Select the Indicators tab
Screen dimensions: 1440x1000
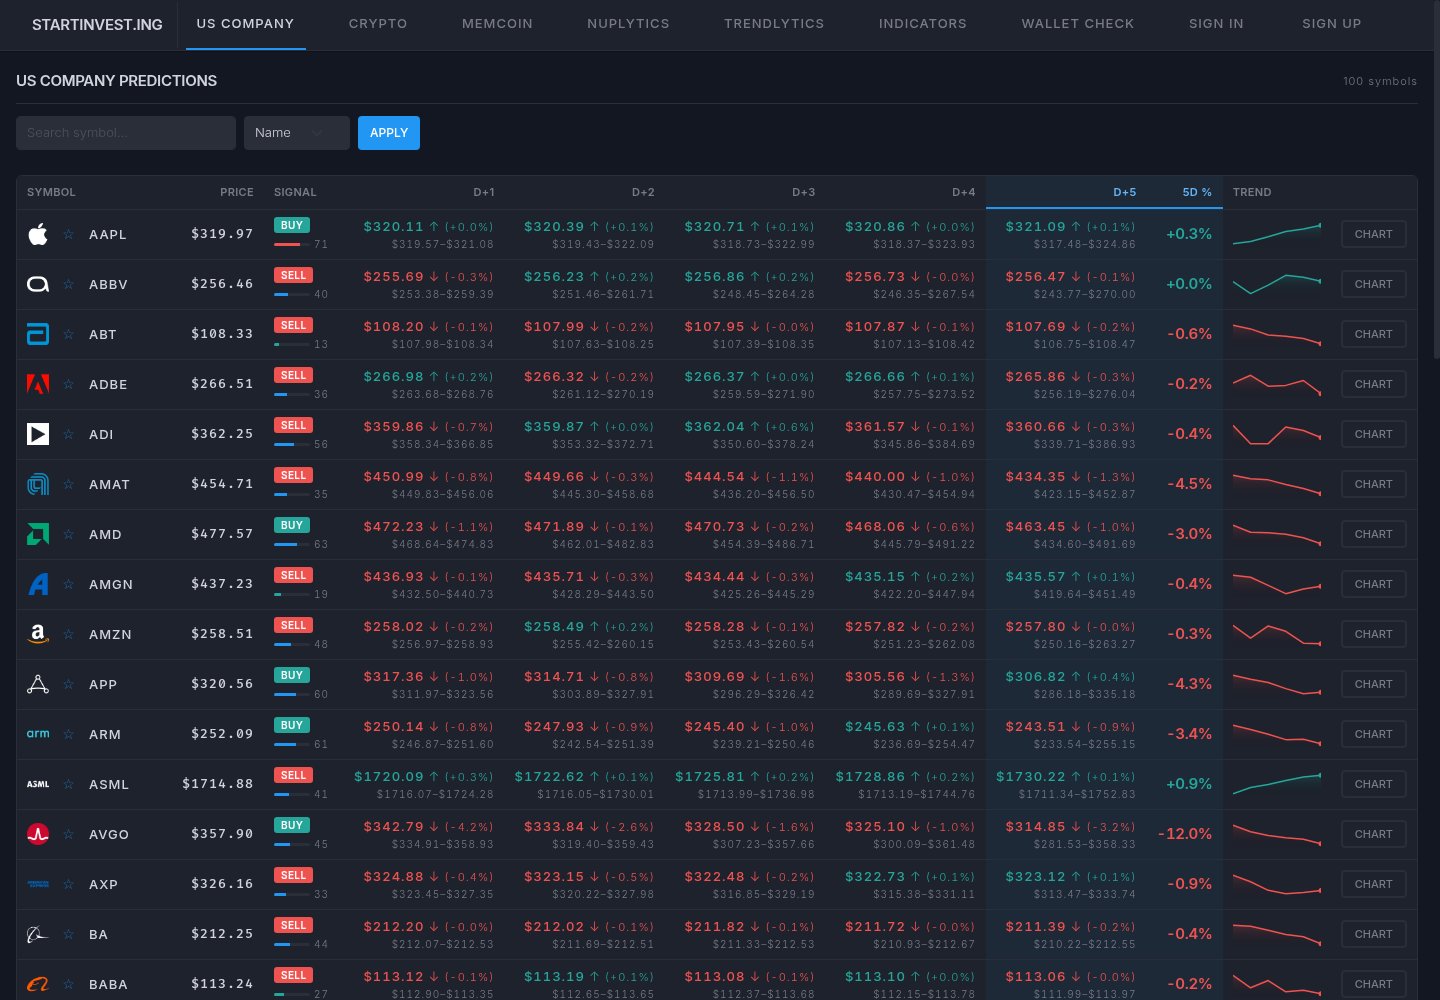point(923,24)
